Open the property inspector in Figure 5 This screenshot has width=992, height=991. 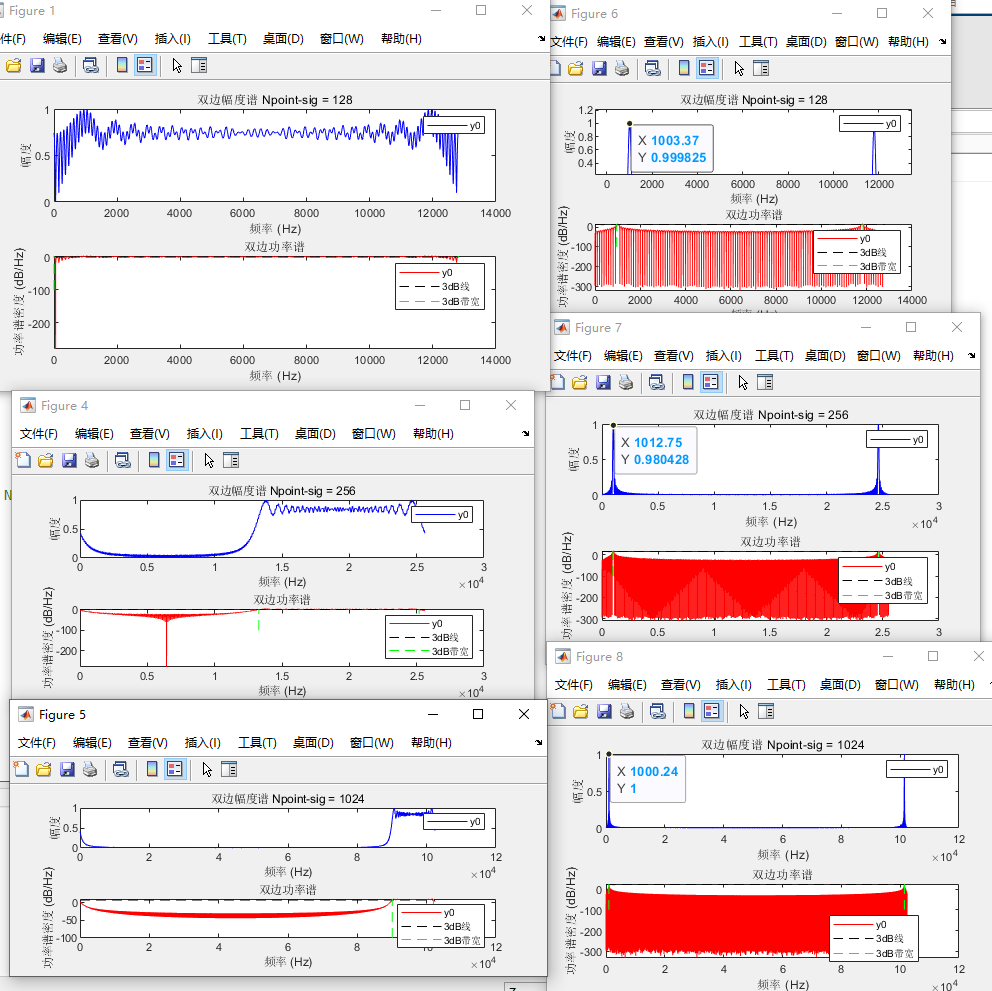click(229, 769)
